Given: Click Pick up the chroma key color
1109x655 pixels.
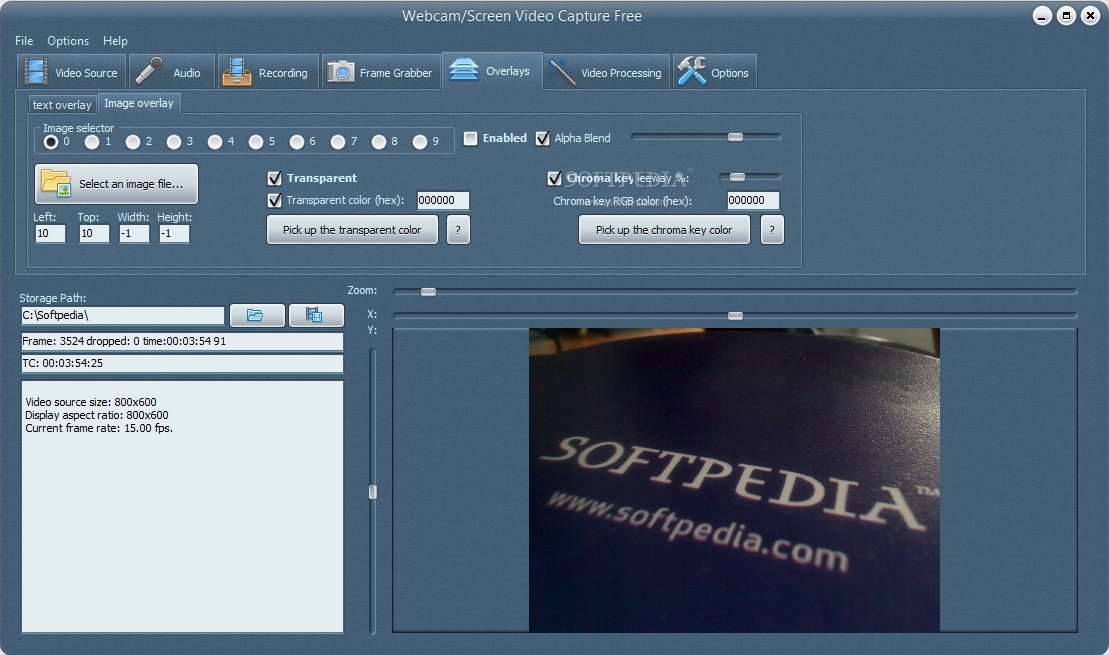Looking at the screenshot, I should 664,230.
